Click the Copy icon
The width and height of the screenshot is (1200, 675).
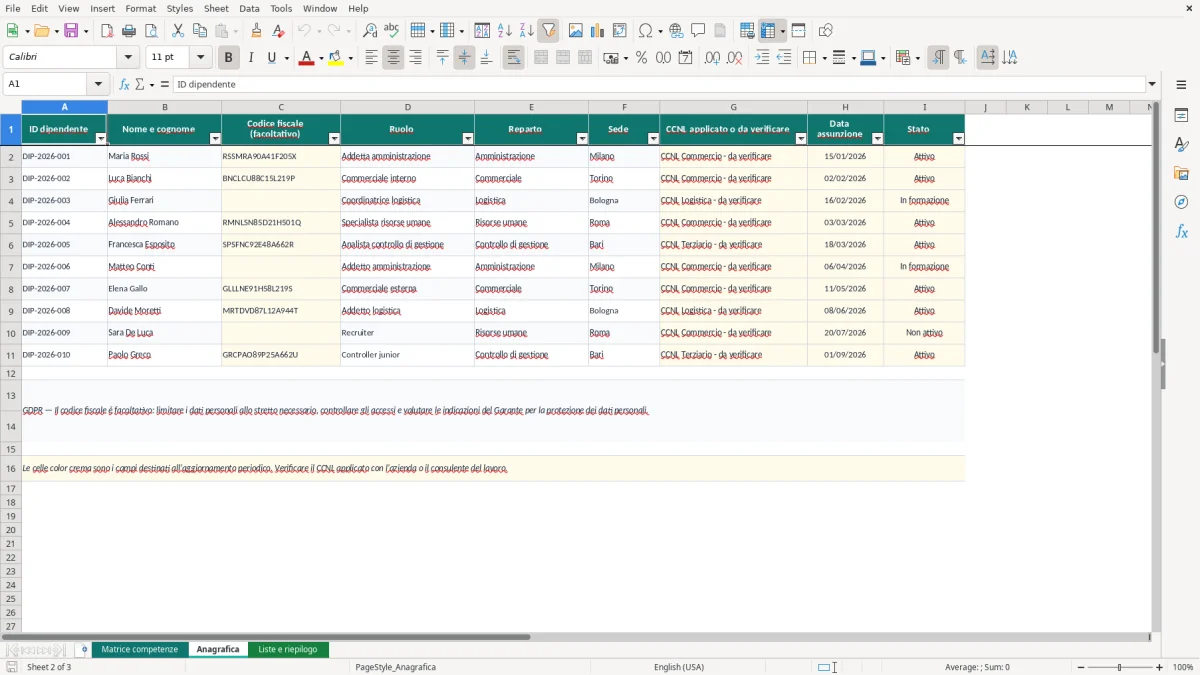(x=200, y=31)
